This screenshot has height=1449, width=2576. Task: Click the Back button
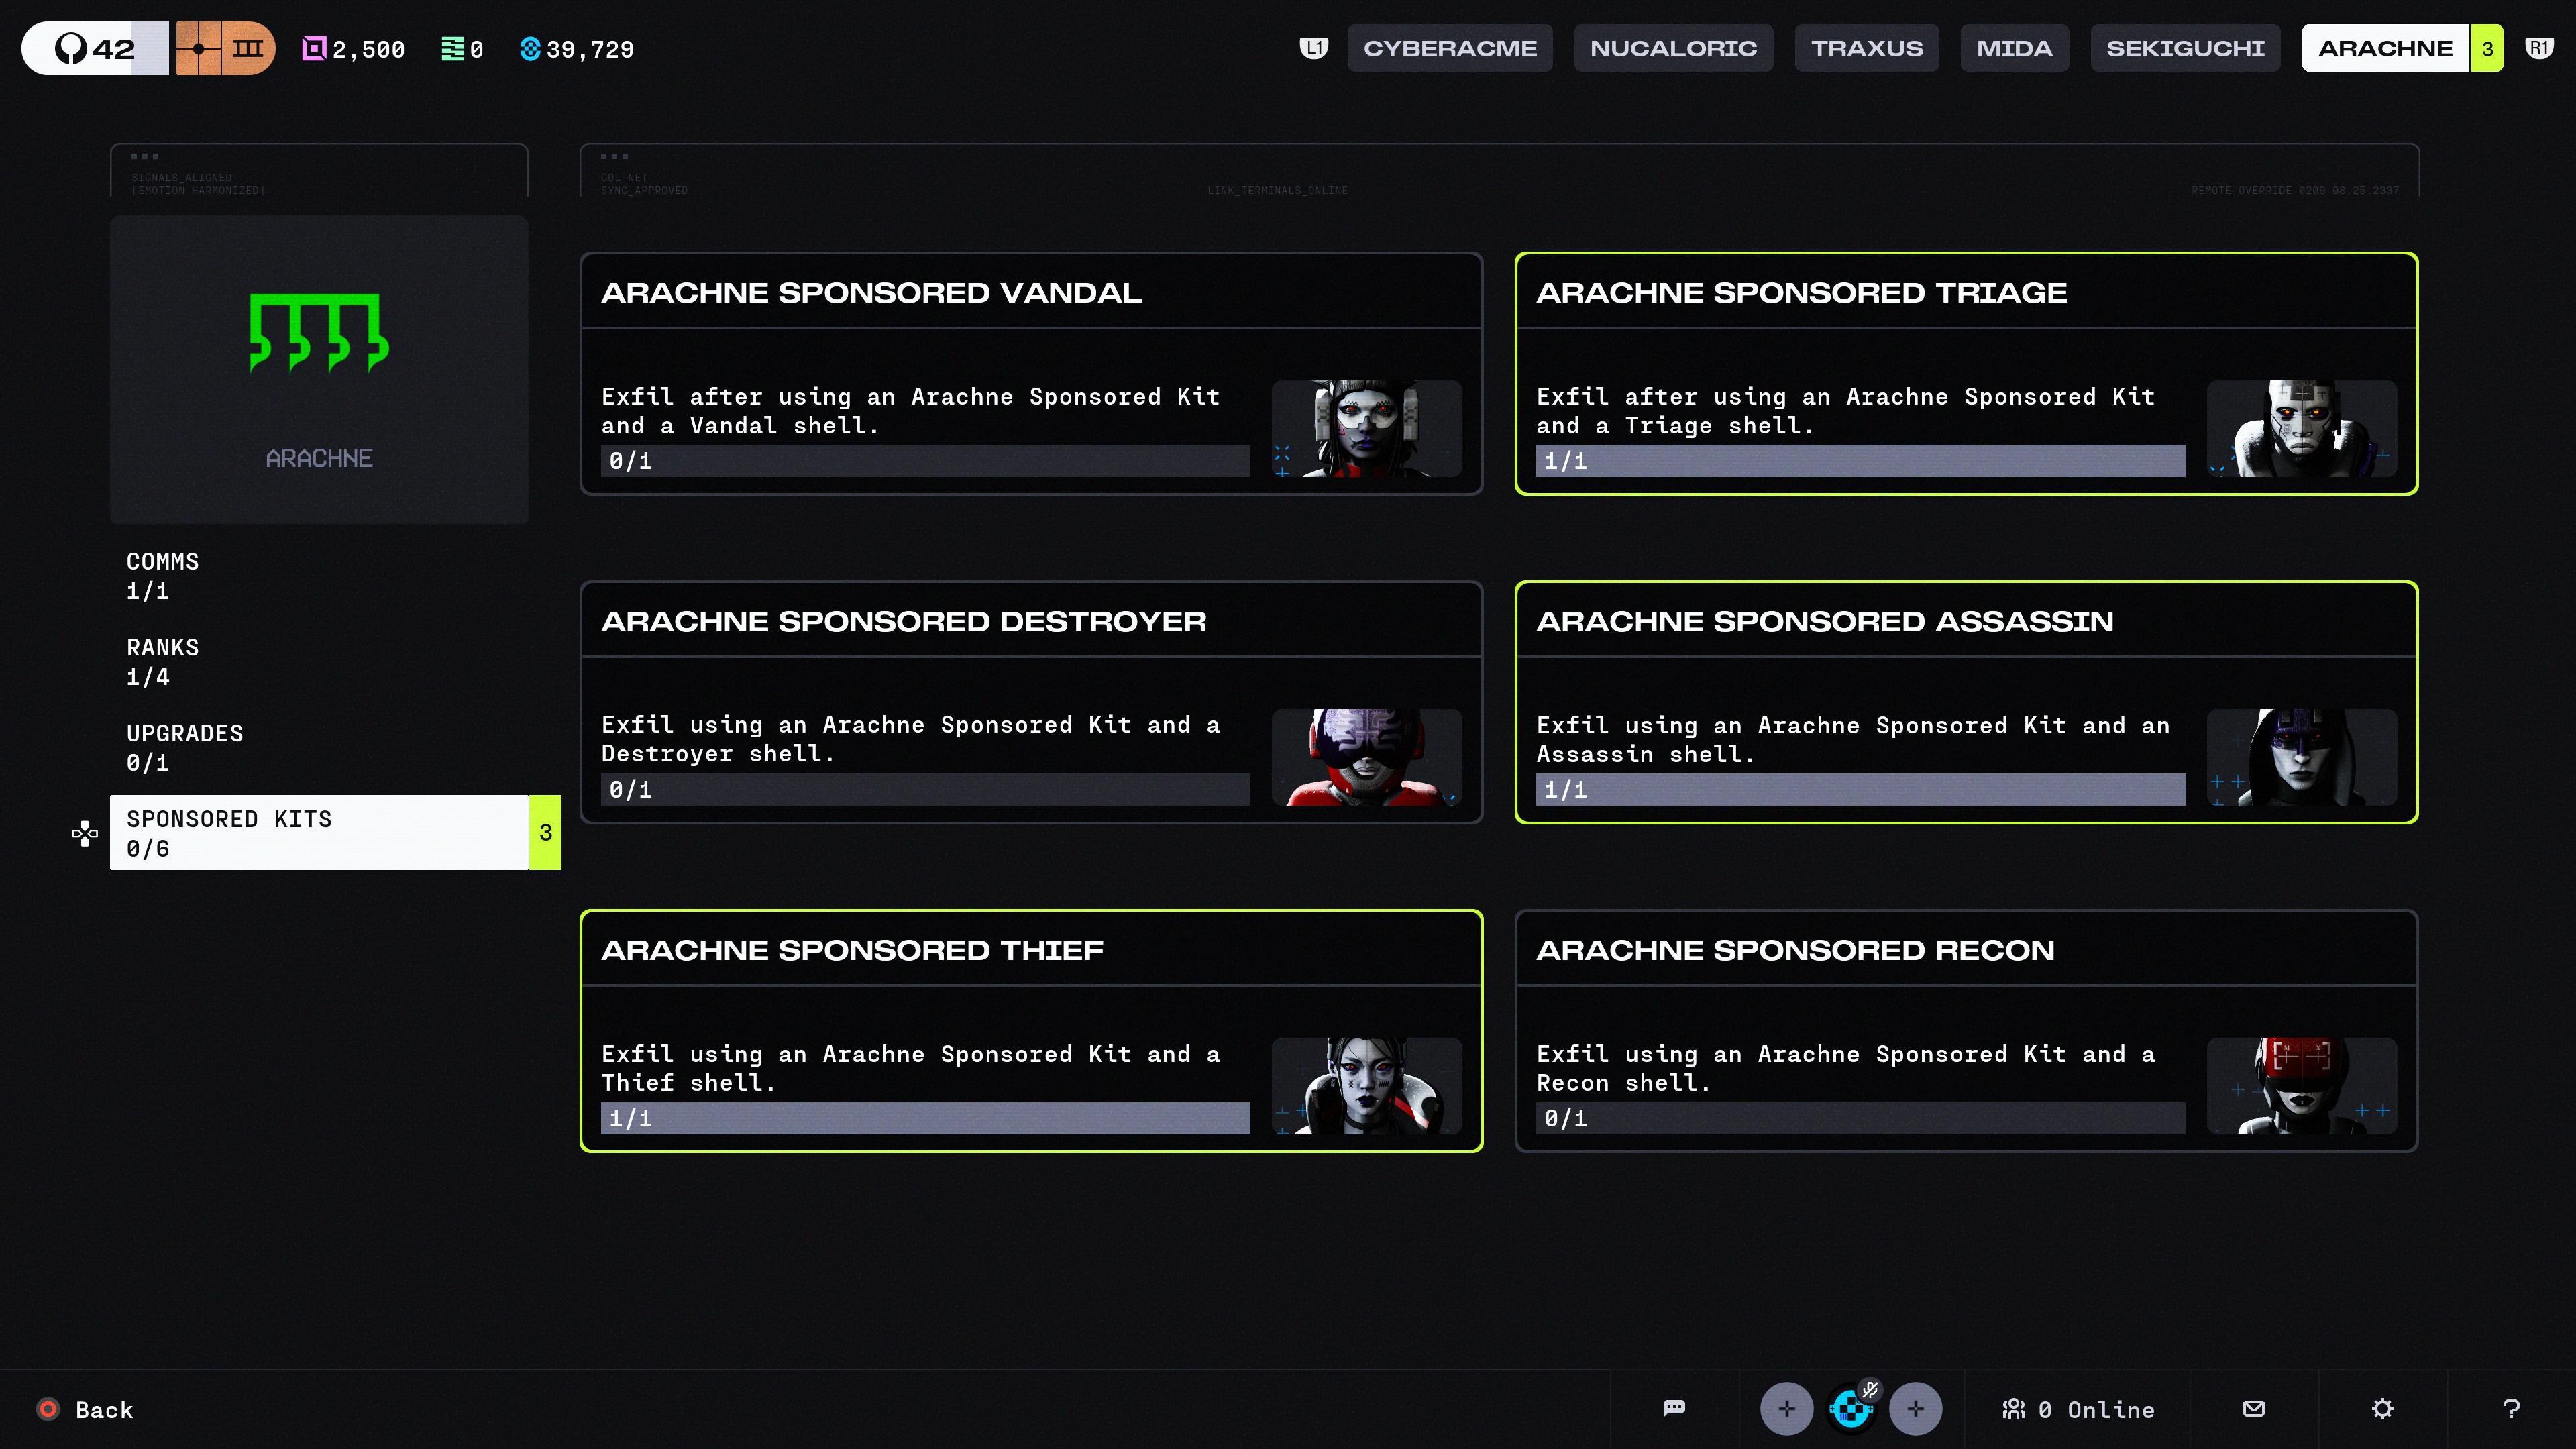point(85,1409)
